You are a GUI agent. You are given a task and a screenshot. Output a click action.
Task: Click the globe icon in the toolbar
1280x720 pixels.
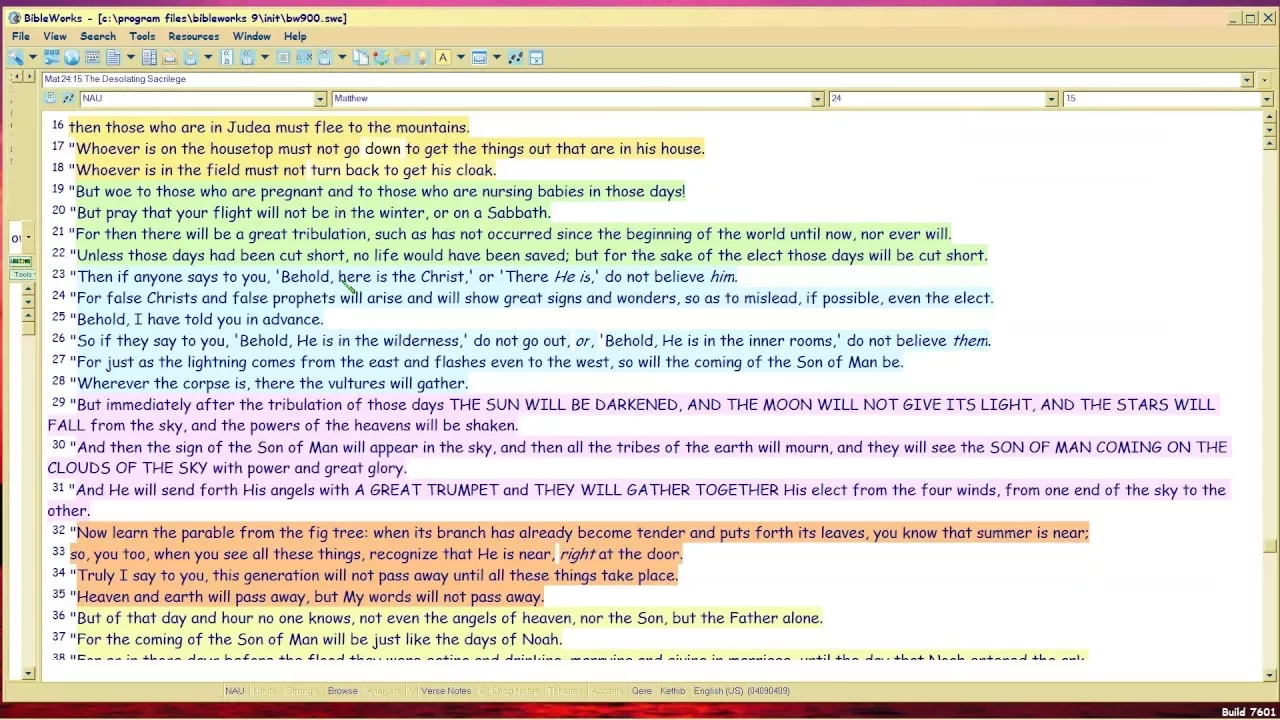(x=71, y=58)
